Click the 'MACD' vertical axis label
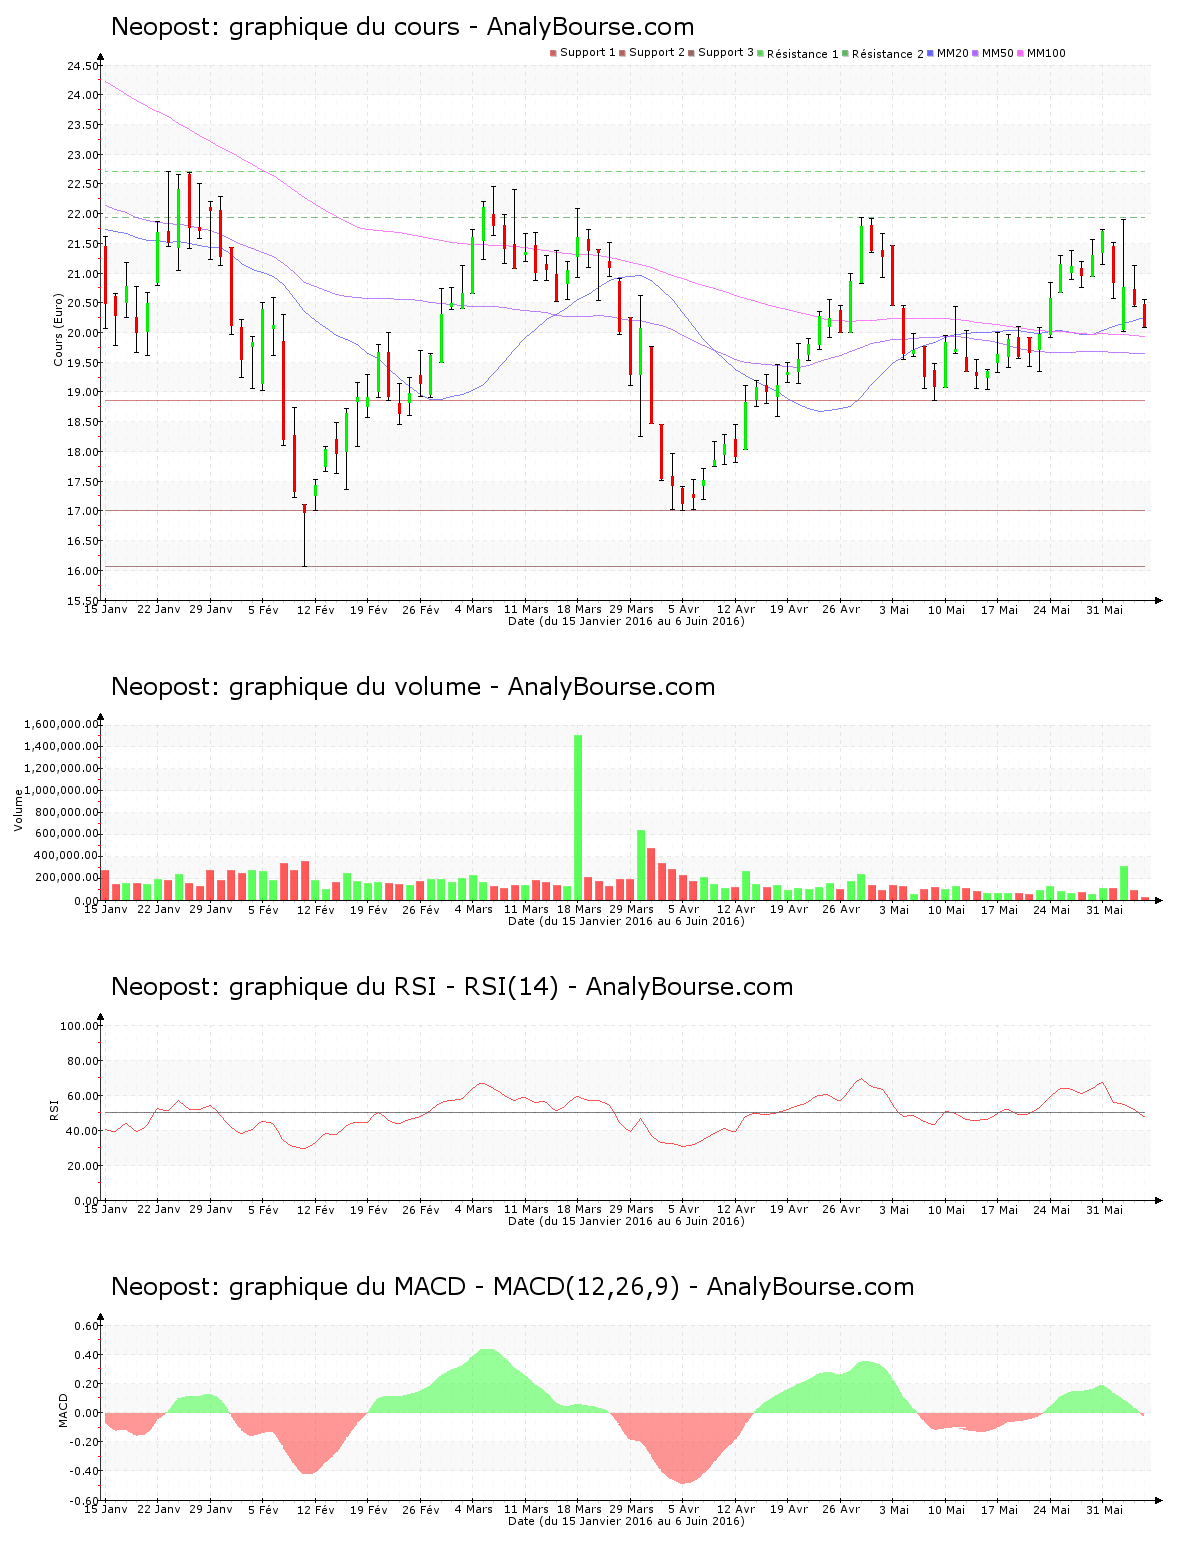This screenshot has width=1200, height=1550. pos(63,1410)
